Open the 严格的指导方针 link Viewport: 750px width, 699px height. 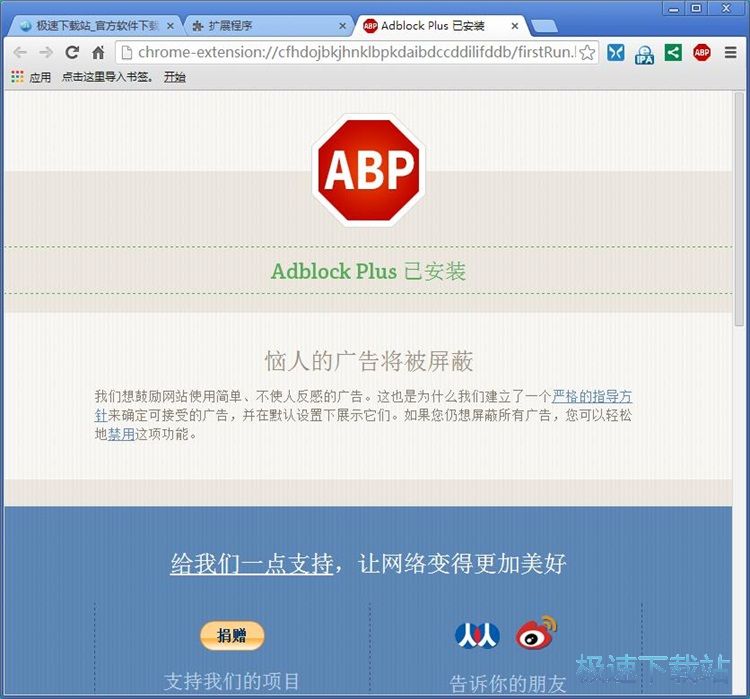pyautogui.click(x=592, y=397)
